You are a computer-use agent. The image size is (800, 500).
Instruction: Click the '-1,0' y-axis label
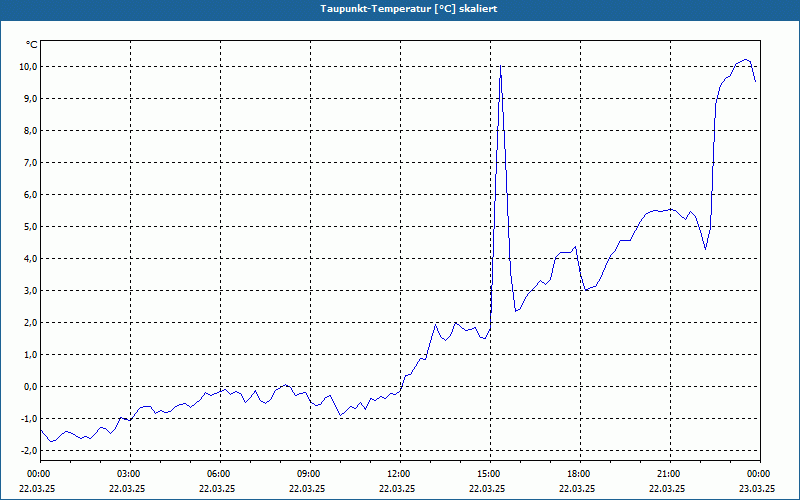[29, 418]
